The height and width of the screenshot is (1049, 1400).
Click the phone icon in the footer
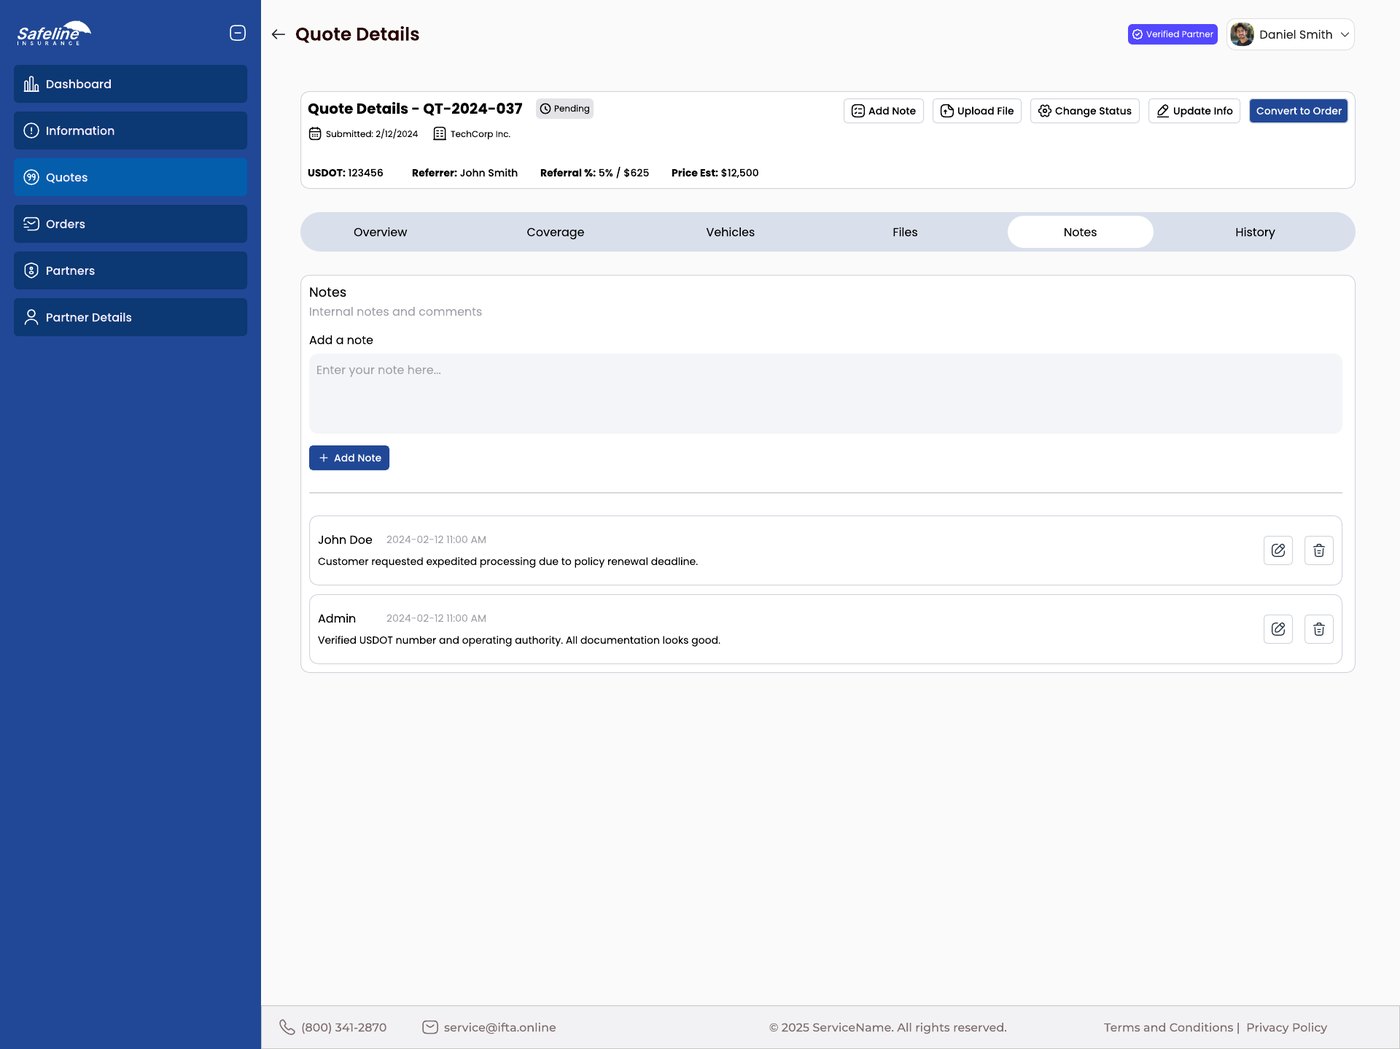[287, 1027]
